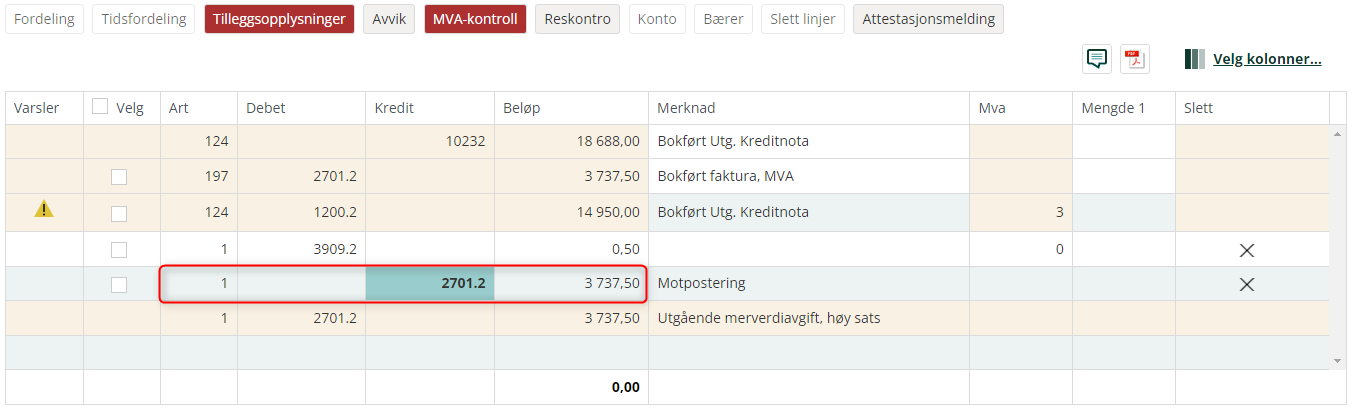Open the comment speech bubble icon

click(1097, 59)
